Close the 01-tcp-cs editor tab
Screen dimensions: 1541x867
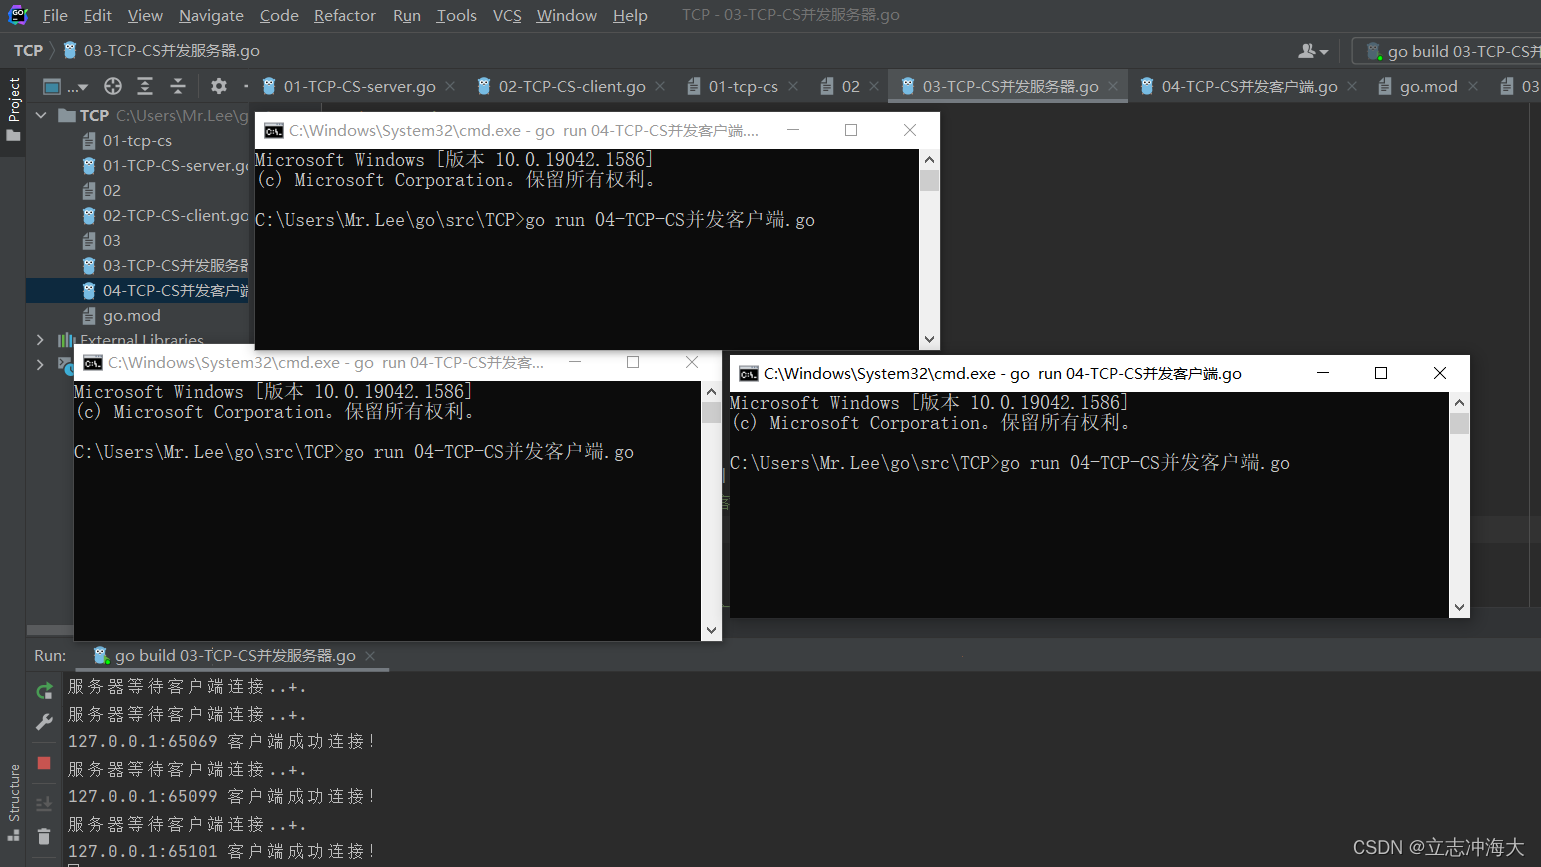793,87
